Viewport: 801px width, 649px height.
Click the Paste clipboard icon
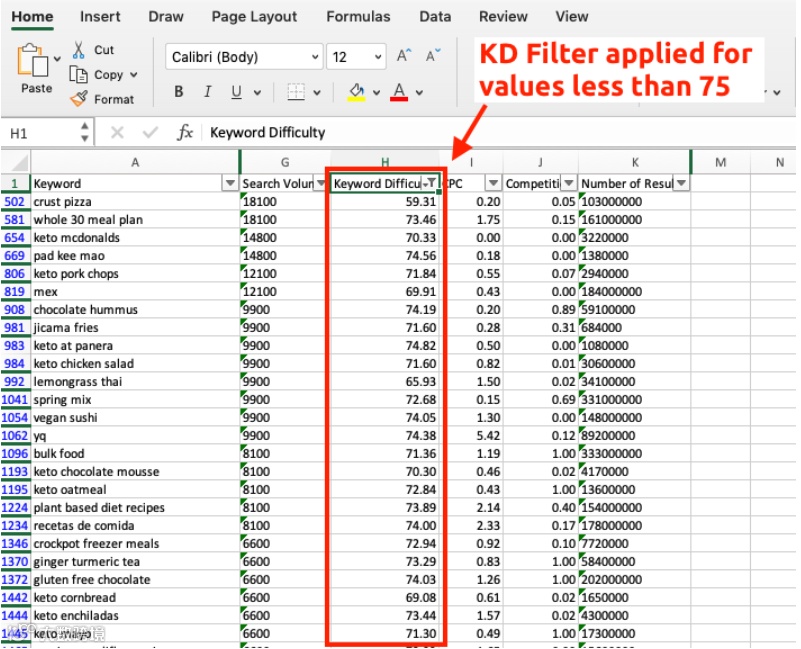tap(33, 60)
